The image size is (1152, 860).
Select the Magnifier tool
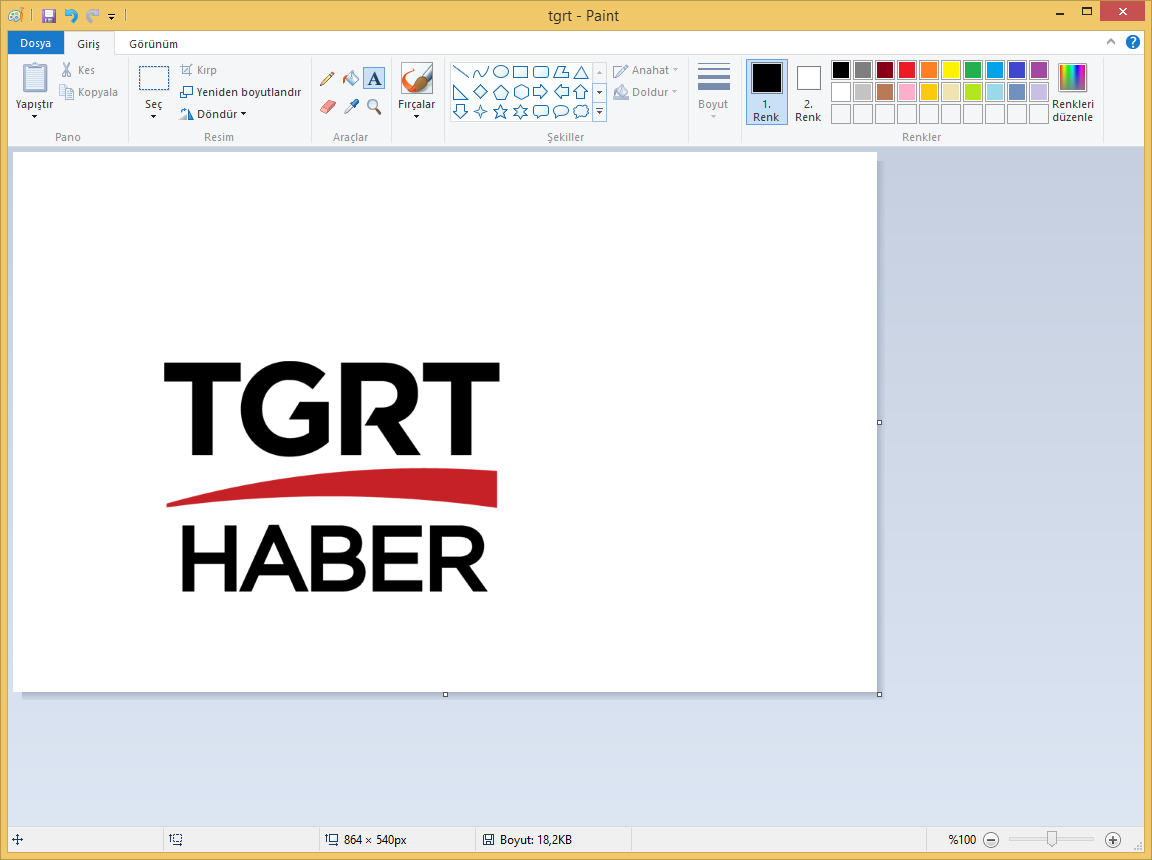(374, 106)
